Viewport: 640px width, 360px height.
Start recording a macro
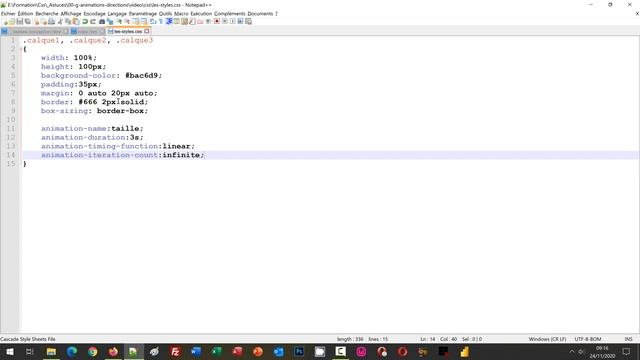[217, 21]
